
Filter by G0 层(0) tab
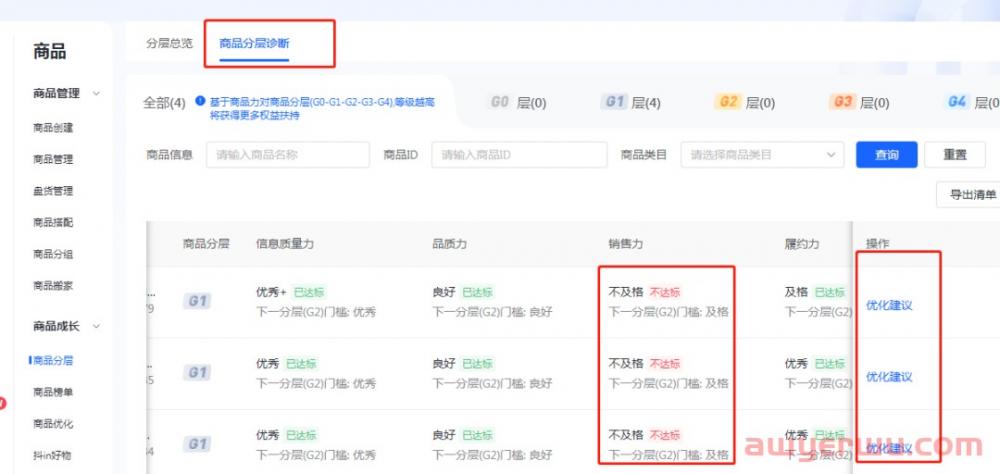point(517,102)
